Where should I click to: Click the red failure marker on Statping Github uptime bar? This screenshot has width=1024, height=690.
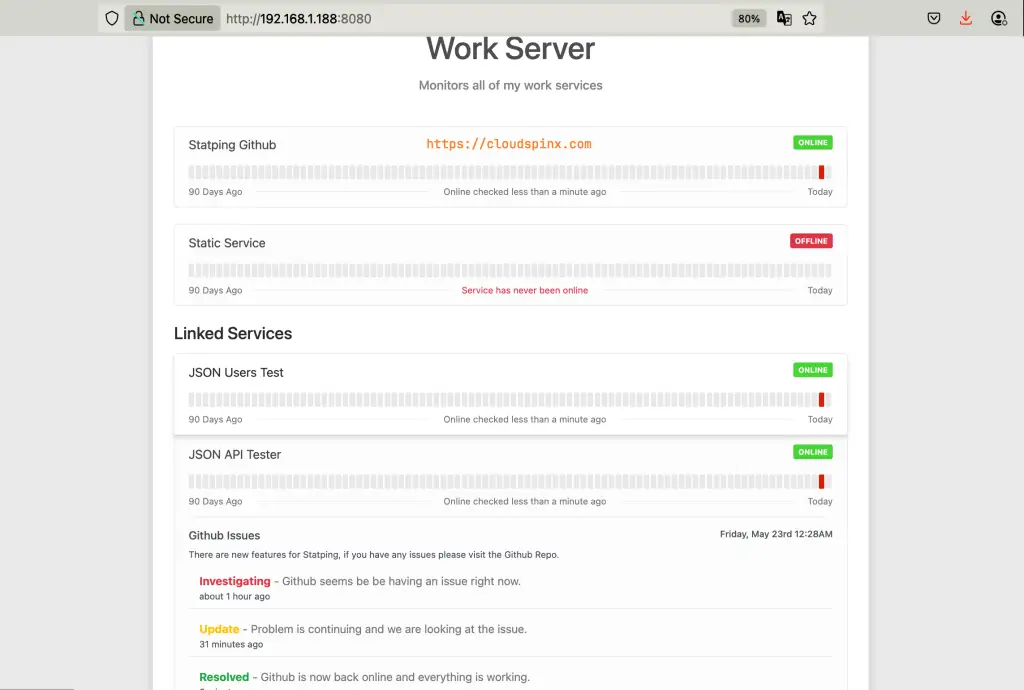(x=821, y=171)
